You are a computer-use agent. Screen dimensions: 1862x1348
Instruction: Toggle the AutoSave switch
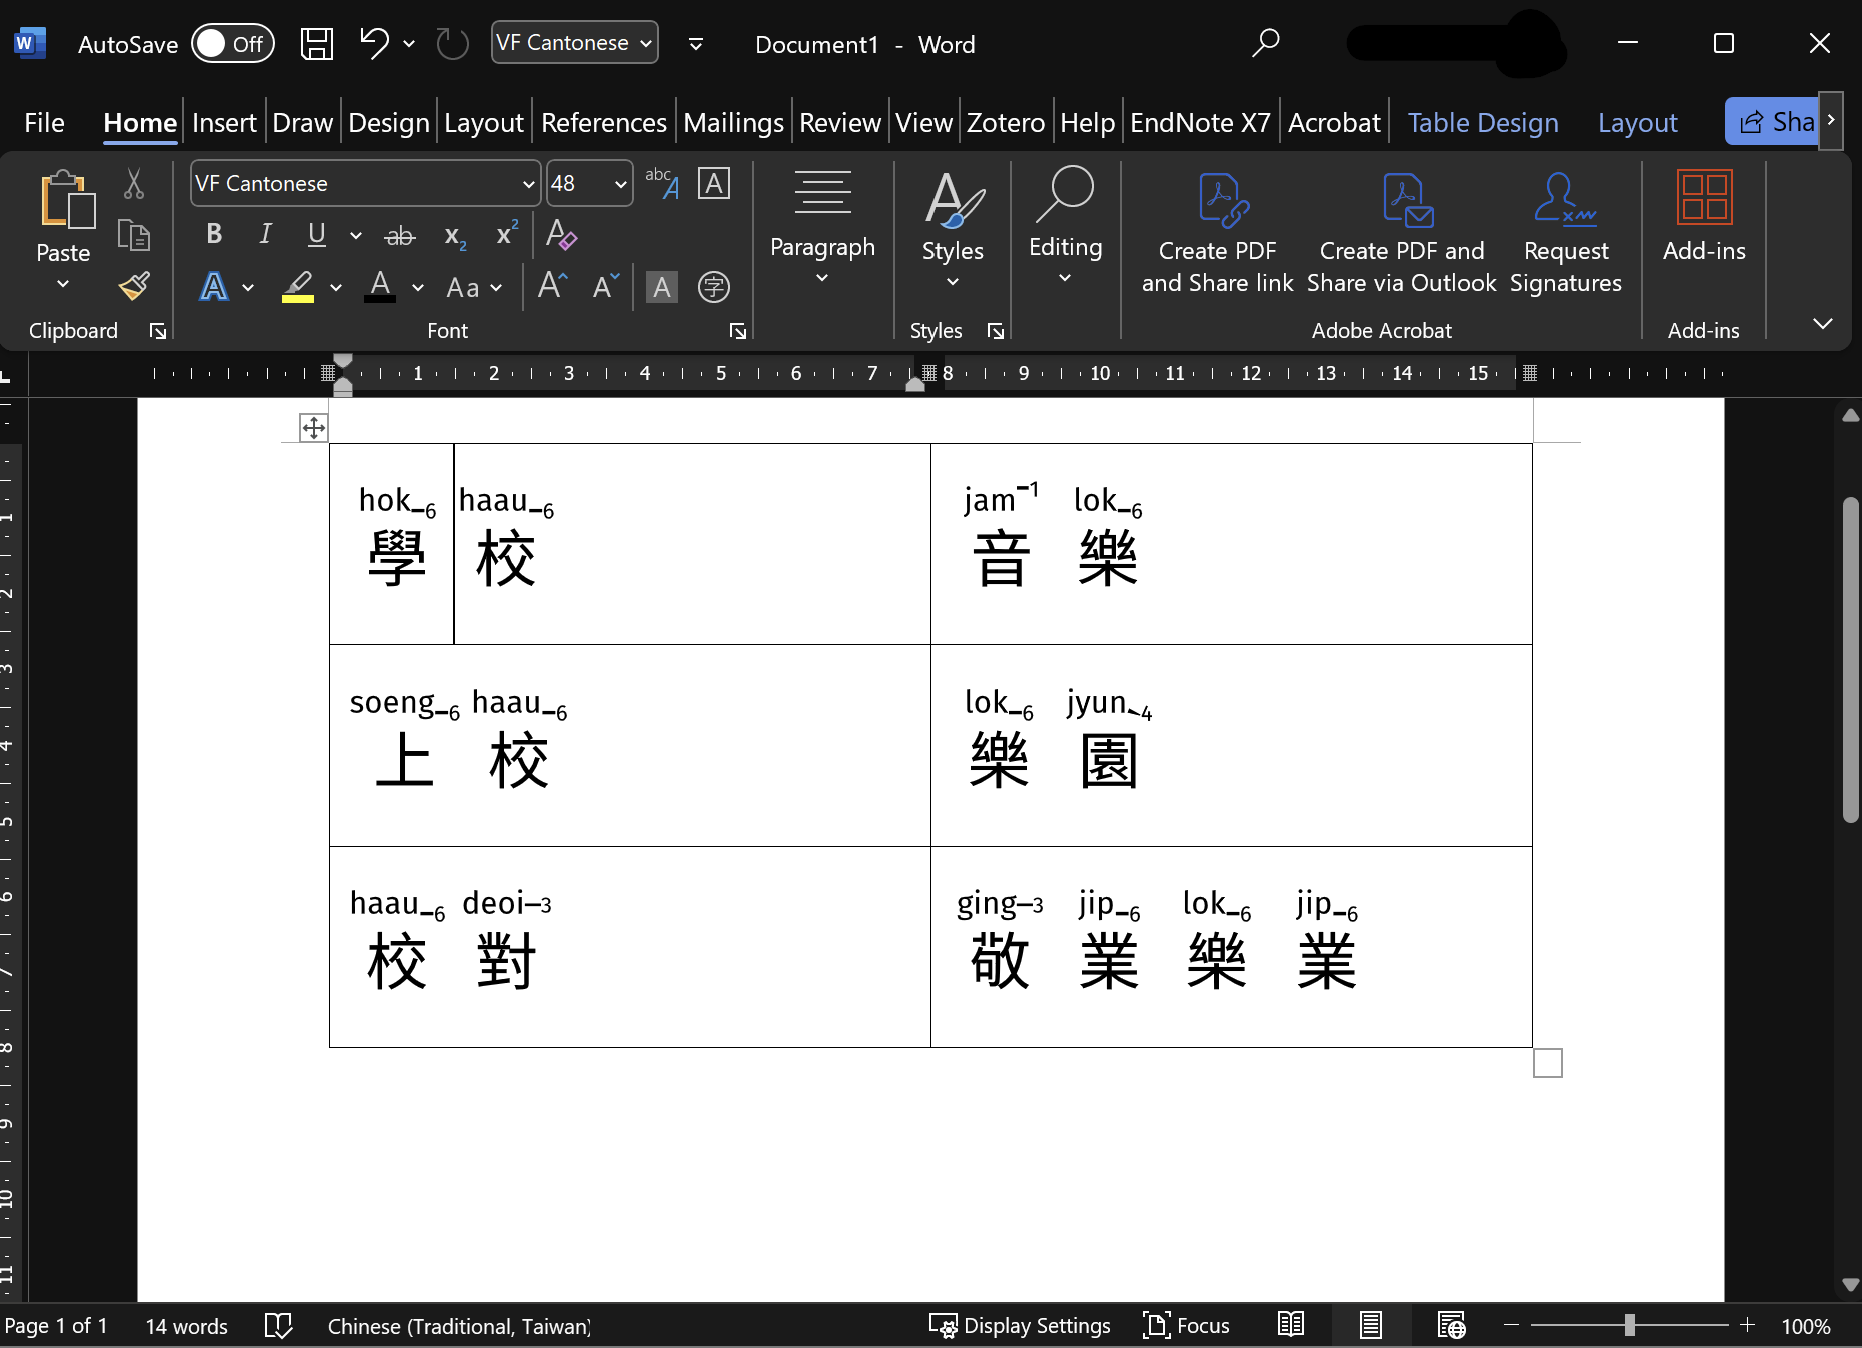(x=233, y=44)
